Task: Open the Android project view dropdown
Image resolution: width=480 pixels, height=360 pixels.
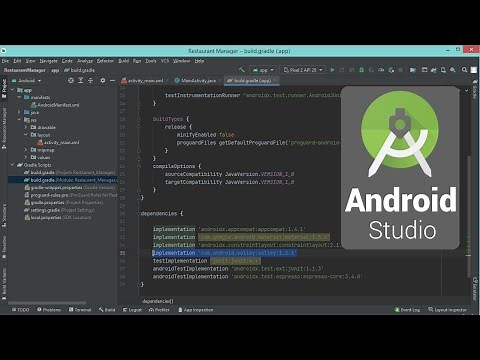Action: click(x=26, y=80)
